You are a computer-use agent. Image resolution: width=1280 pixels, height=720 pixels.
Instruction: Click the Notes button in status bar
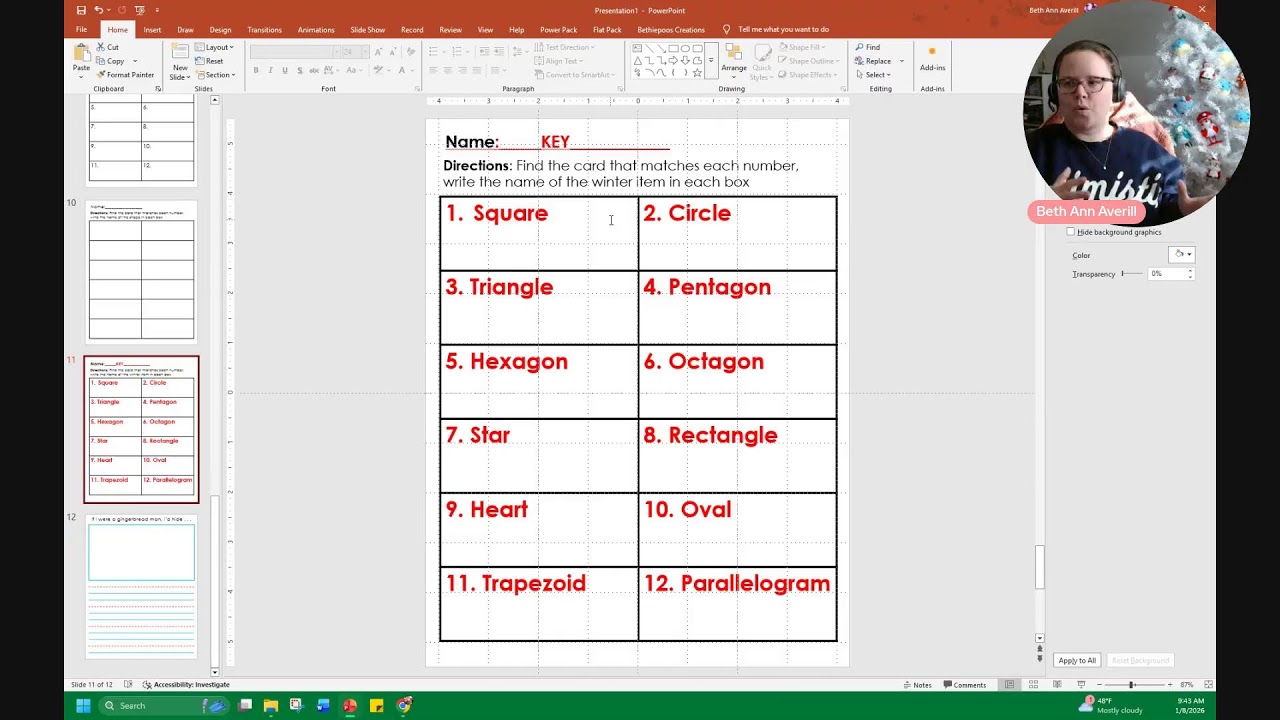917,685
